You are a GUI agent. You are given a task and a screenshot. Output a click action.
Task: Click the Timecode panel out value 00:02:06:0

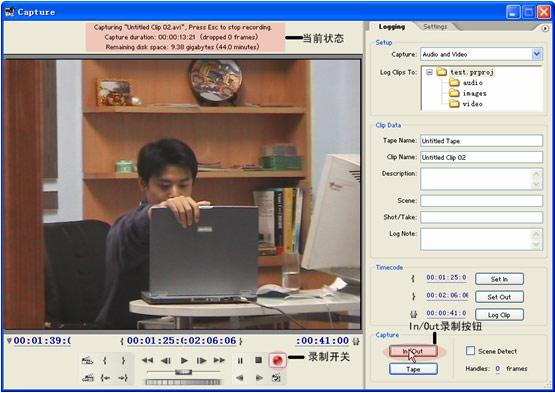pos(447,295)
